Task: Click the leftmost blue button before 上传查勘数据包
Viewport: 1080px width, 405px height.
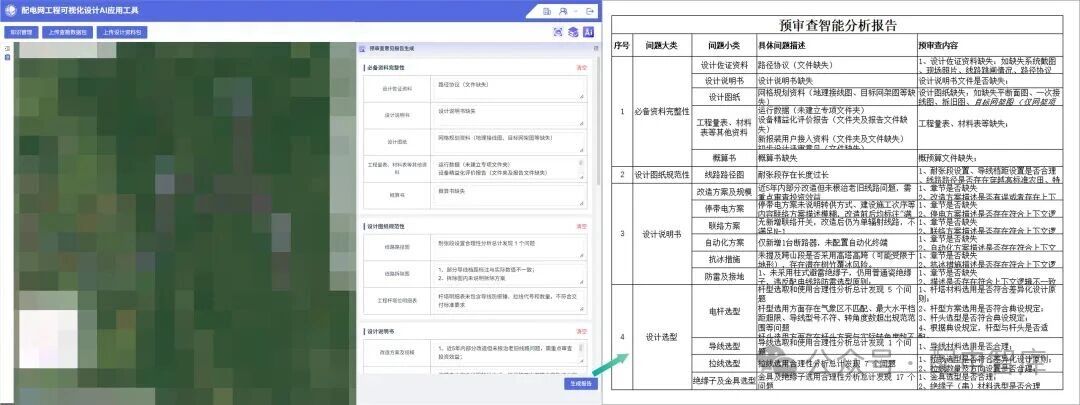Action: [x=19, y=32]
